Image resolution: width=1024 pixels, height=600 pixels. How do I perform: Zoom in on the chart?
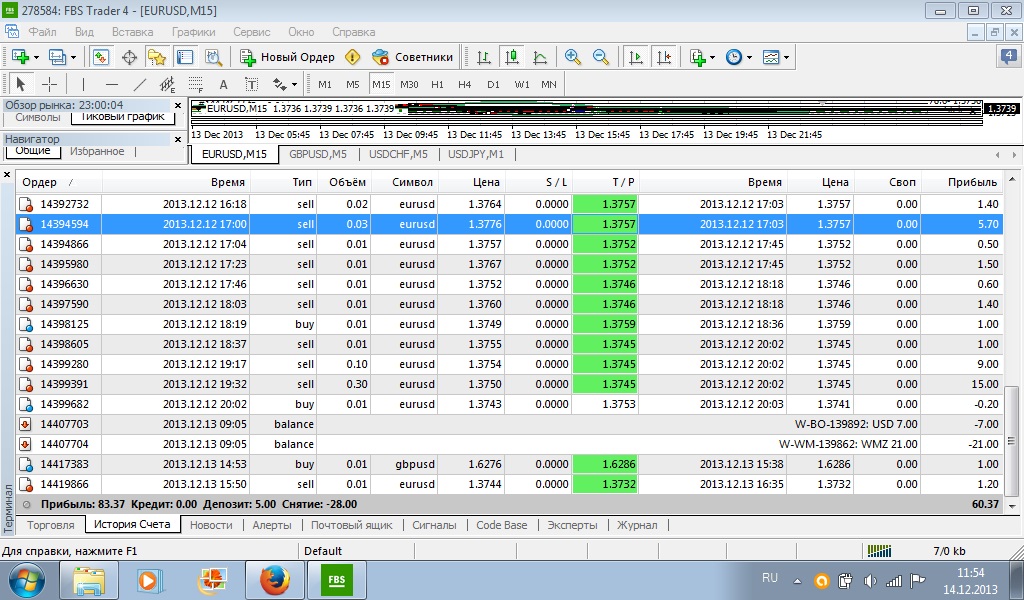pyautogui.click(x=573, y=57)
